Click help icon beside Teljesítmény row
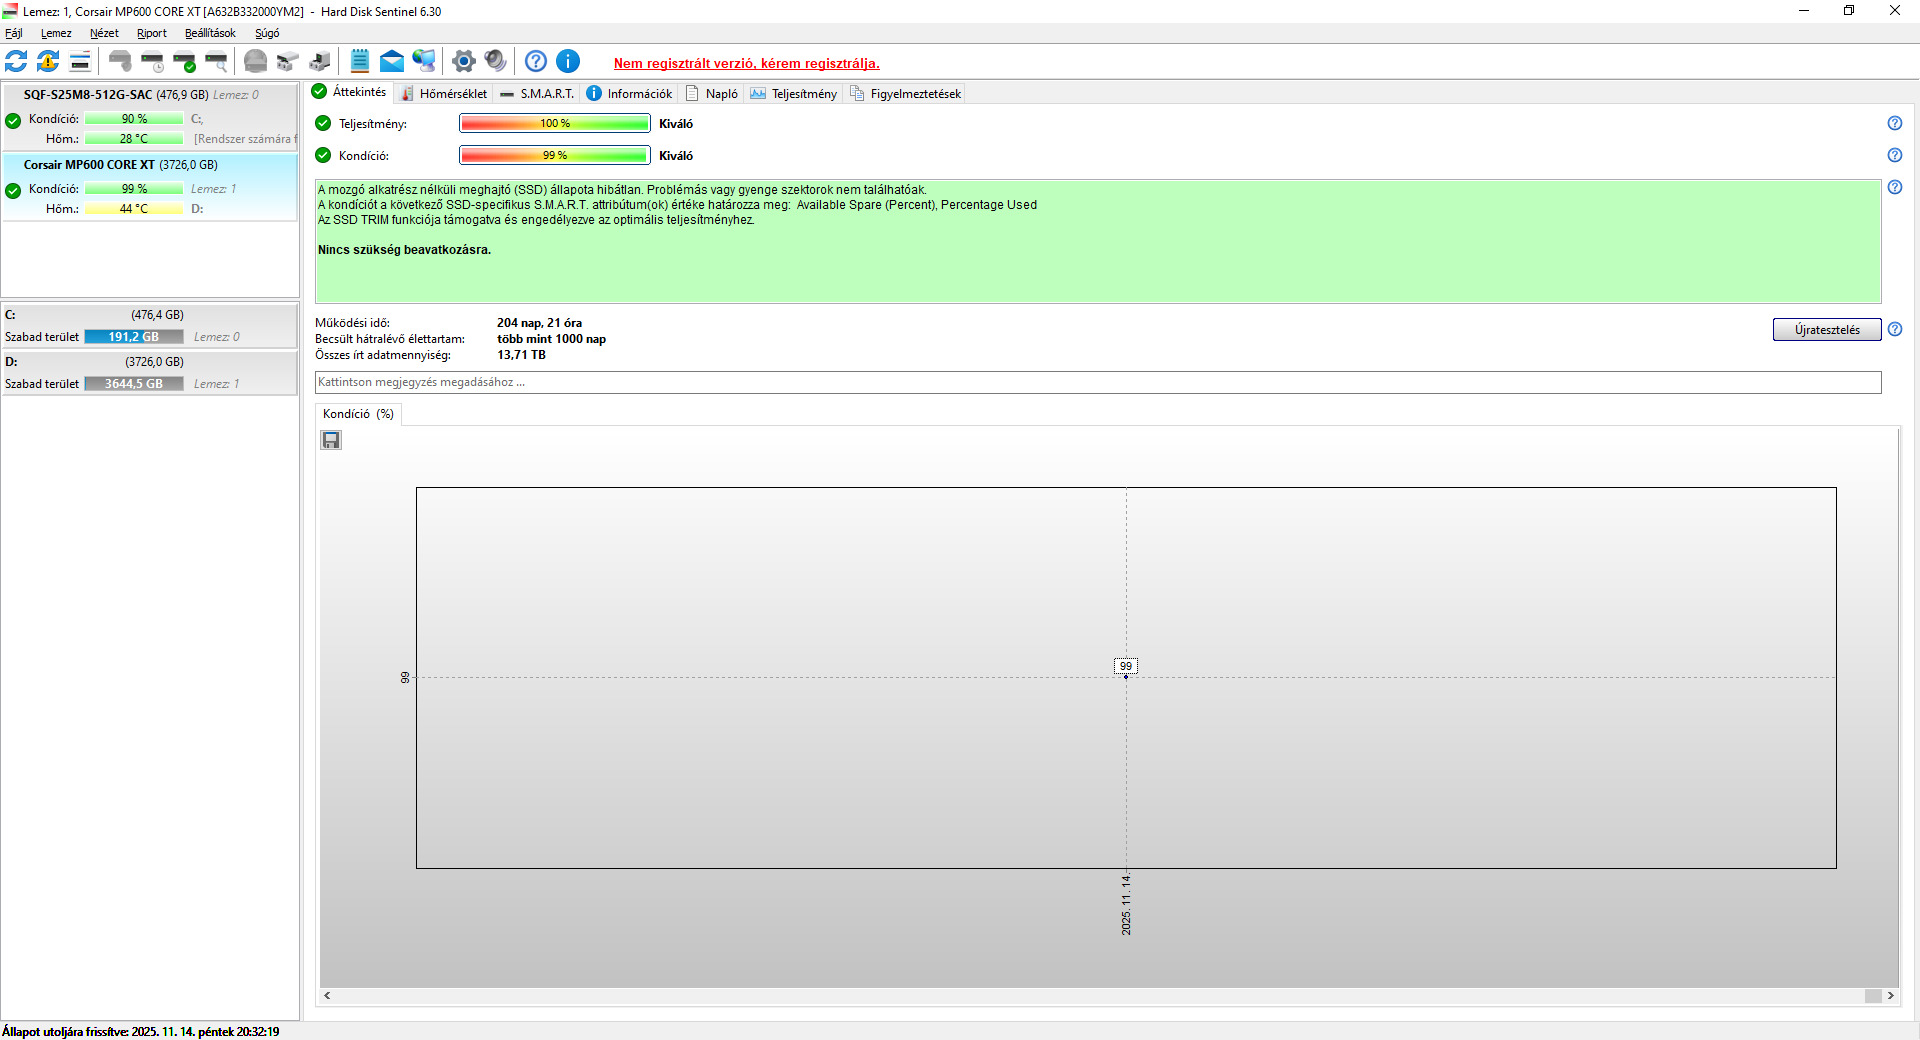Viewport: 1920px width, 1040px height. pyautogui.click(x=1894, y=123)
